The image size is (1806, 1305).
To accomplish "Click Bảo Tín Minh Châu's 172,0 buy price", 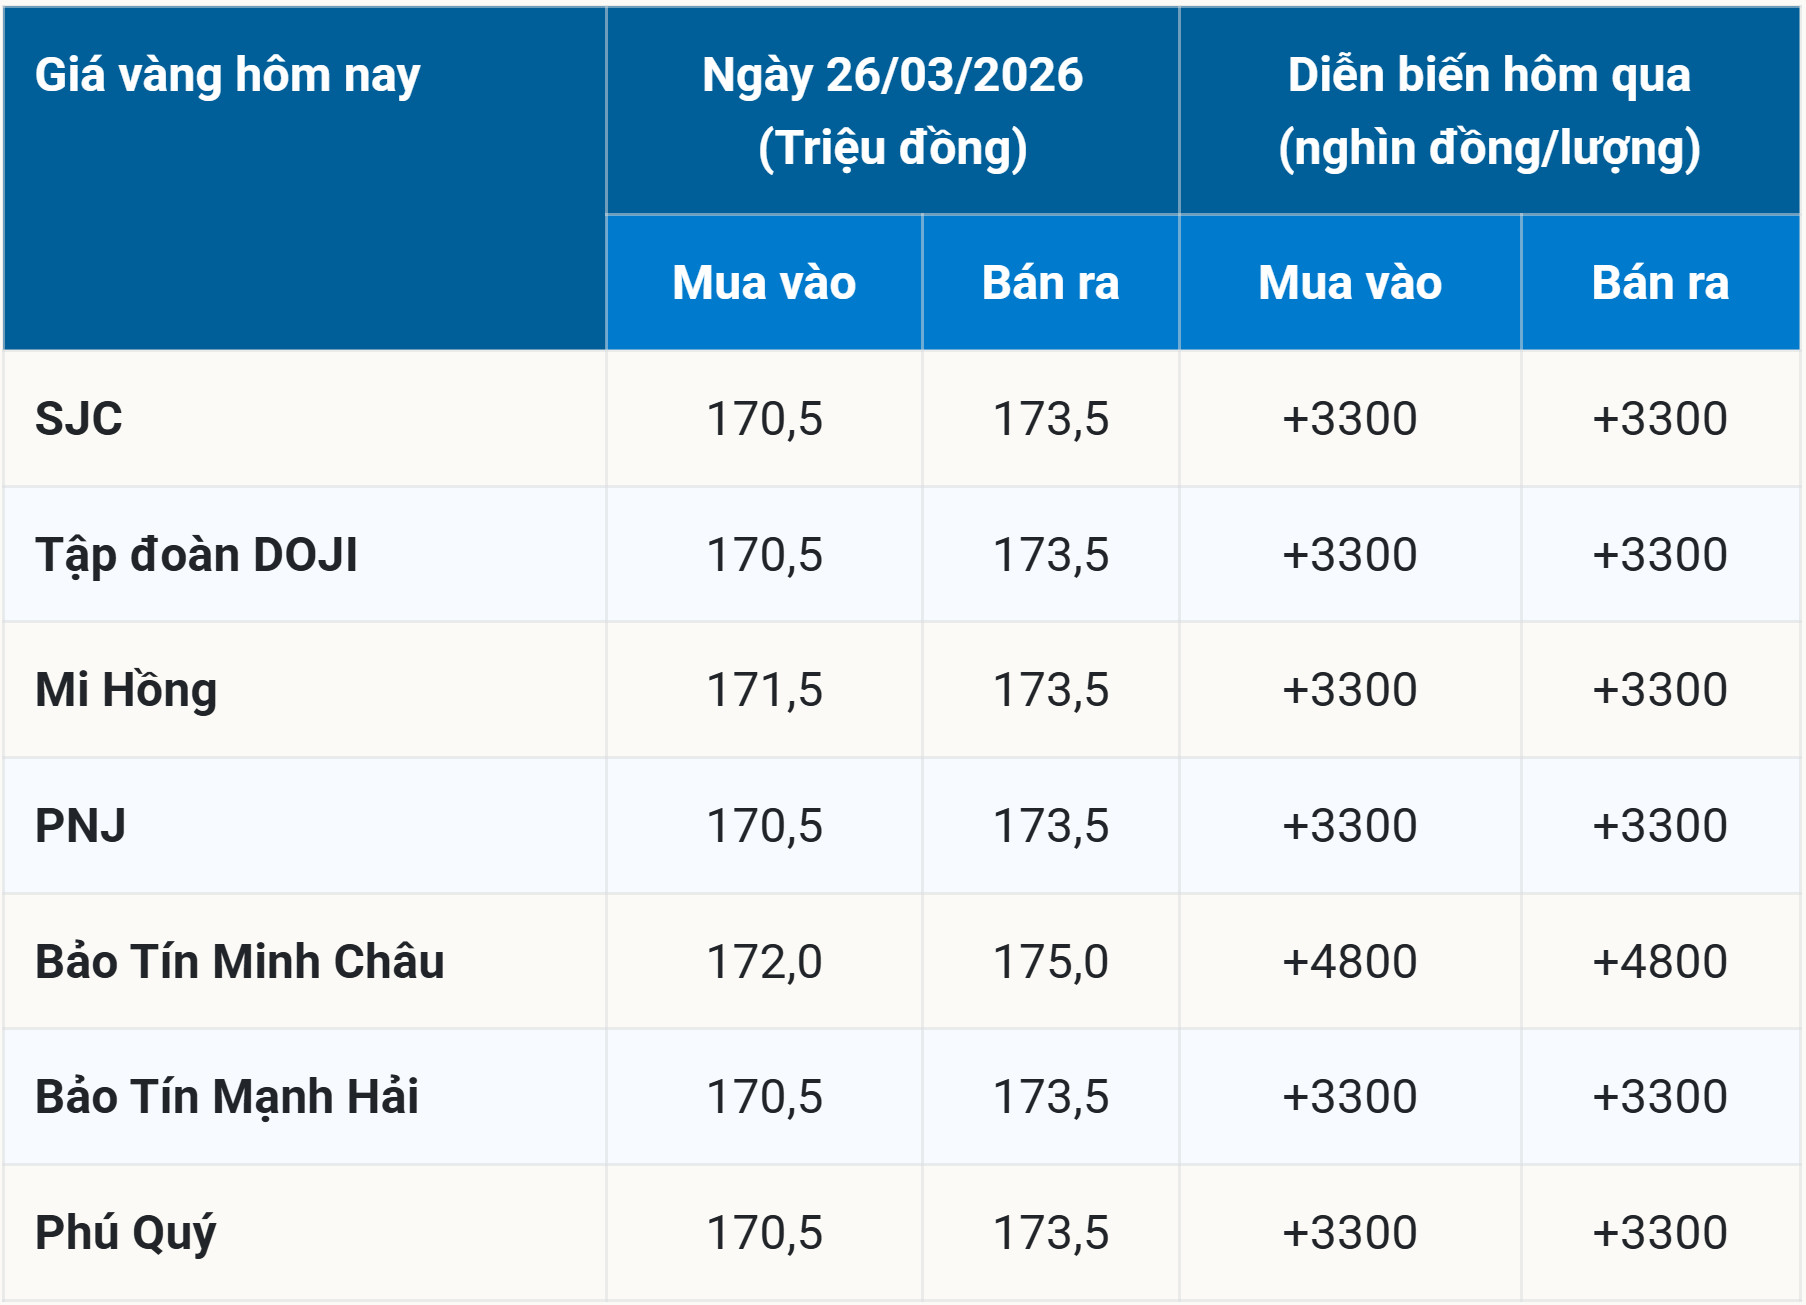I will [x=764, y=962].
